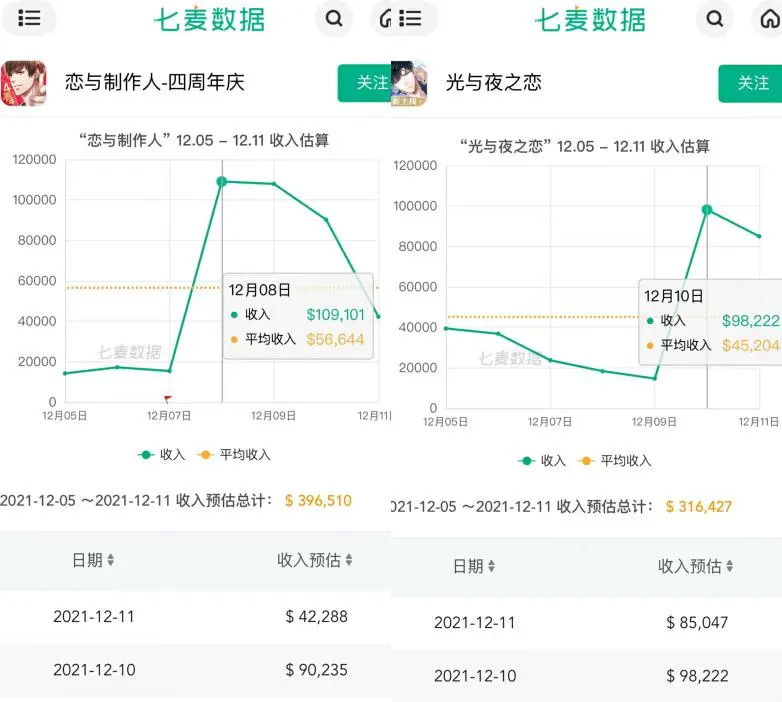
Task: Select chart title “光与夜之恋” 12.05 – 12.11 收入估算
Action: [585, 147]
